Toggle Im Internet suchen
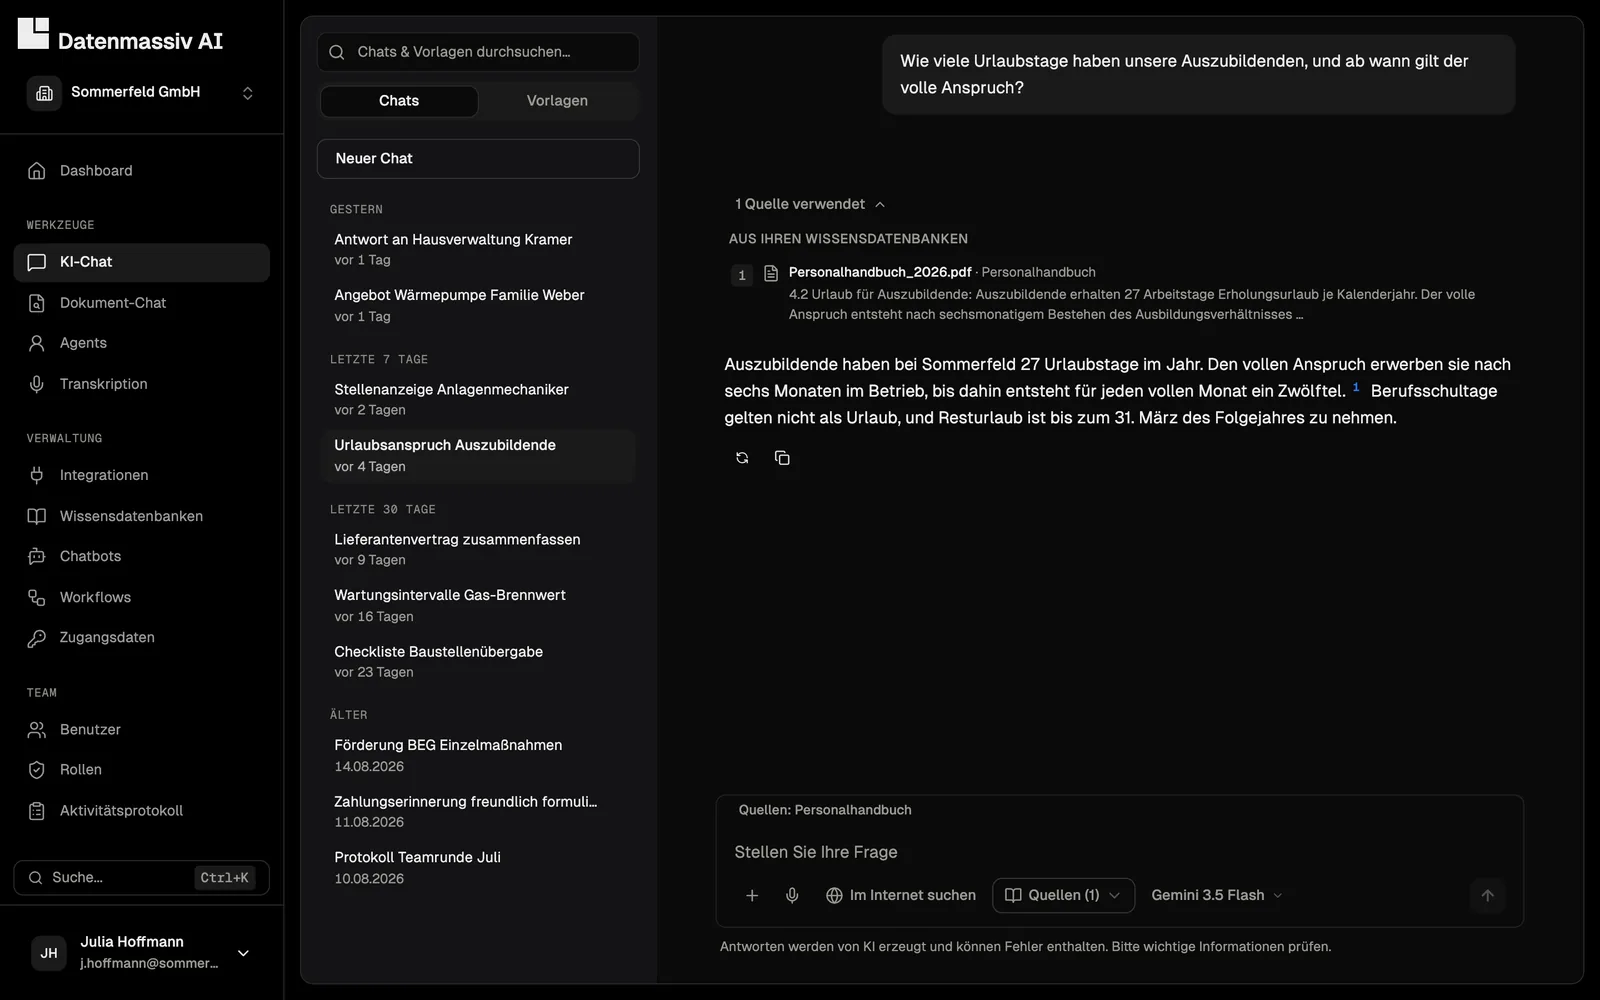1600x1000 pixels. pyautogui.click(x=900, y=896)
